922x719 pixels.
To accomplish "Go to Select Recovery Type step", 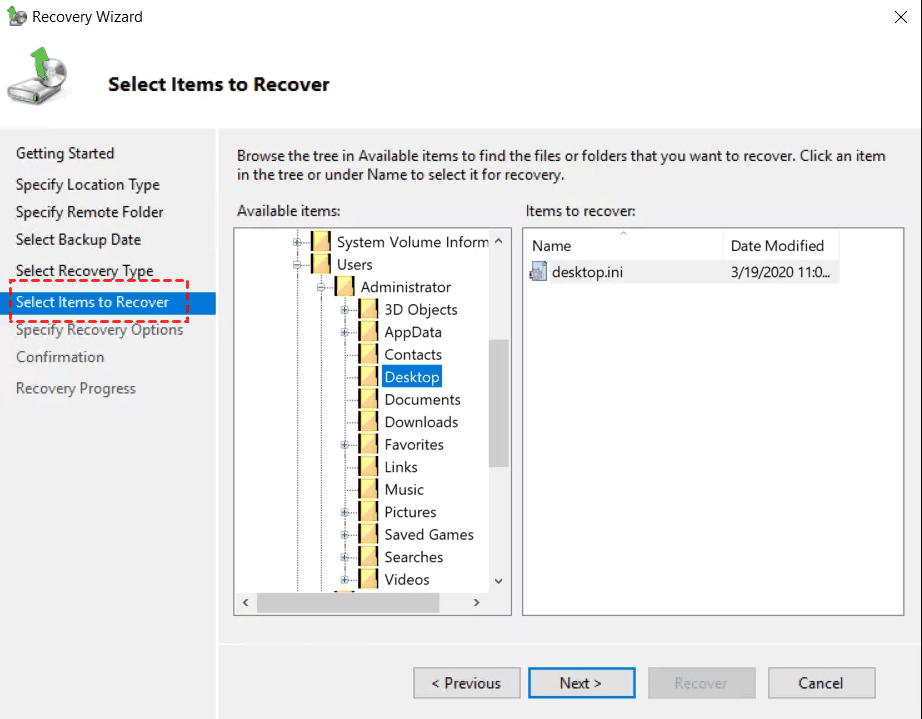I will point(84,271).
